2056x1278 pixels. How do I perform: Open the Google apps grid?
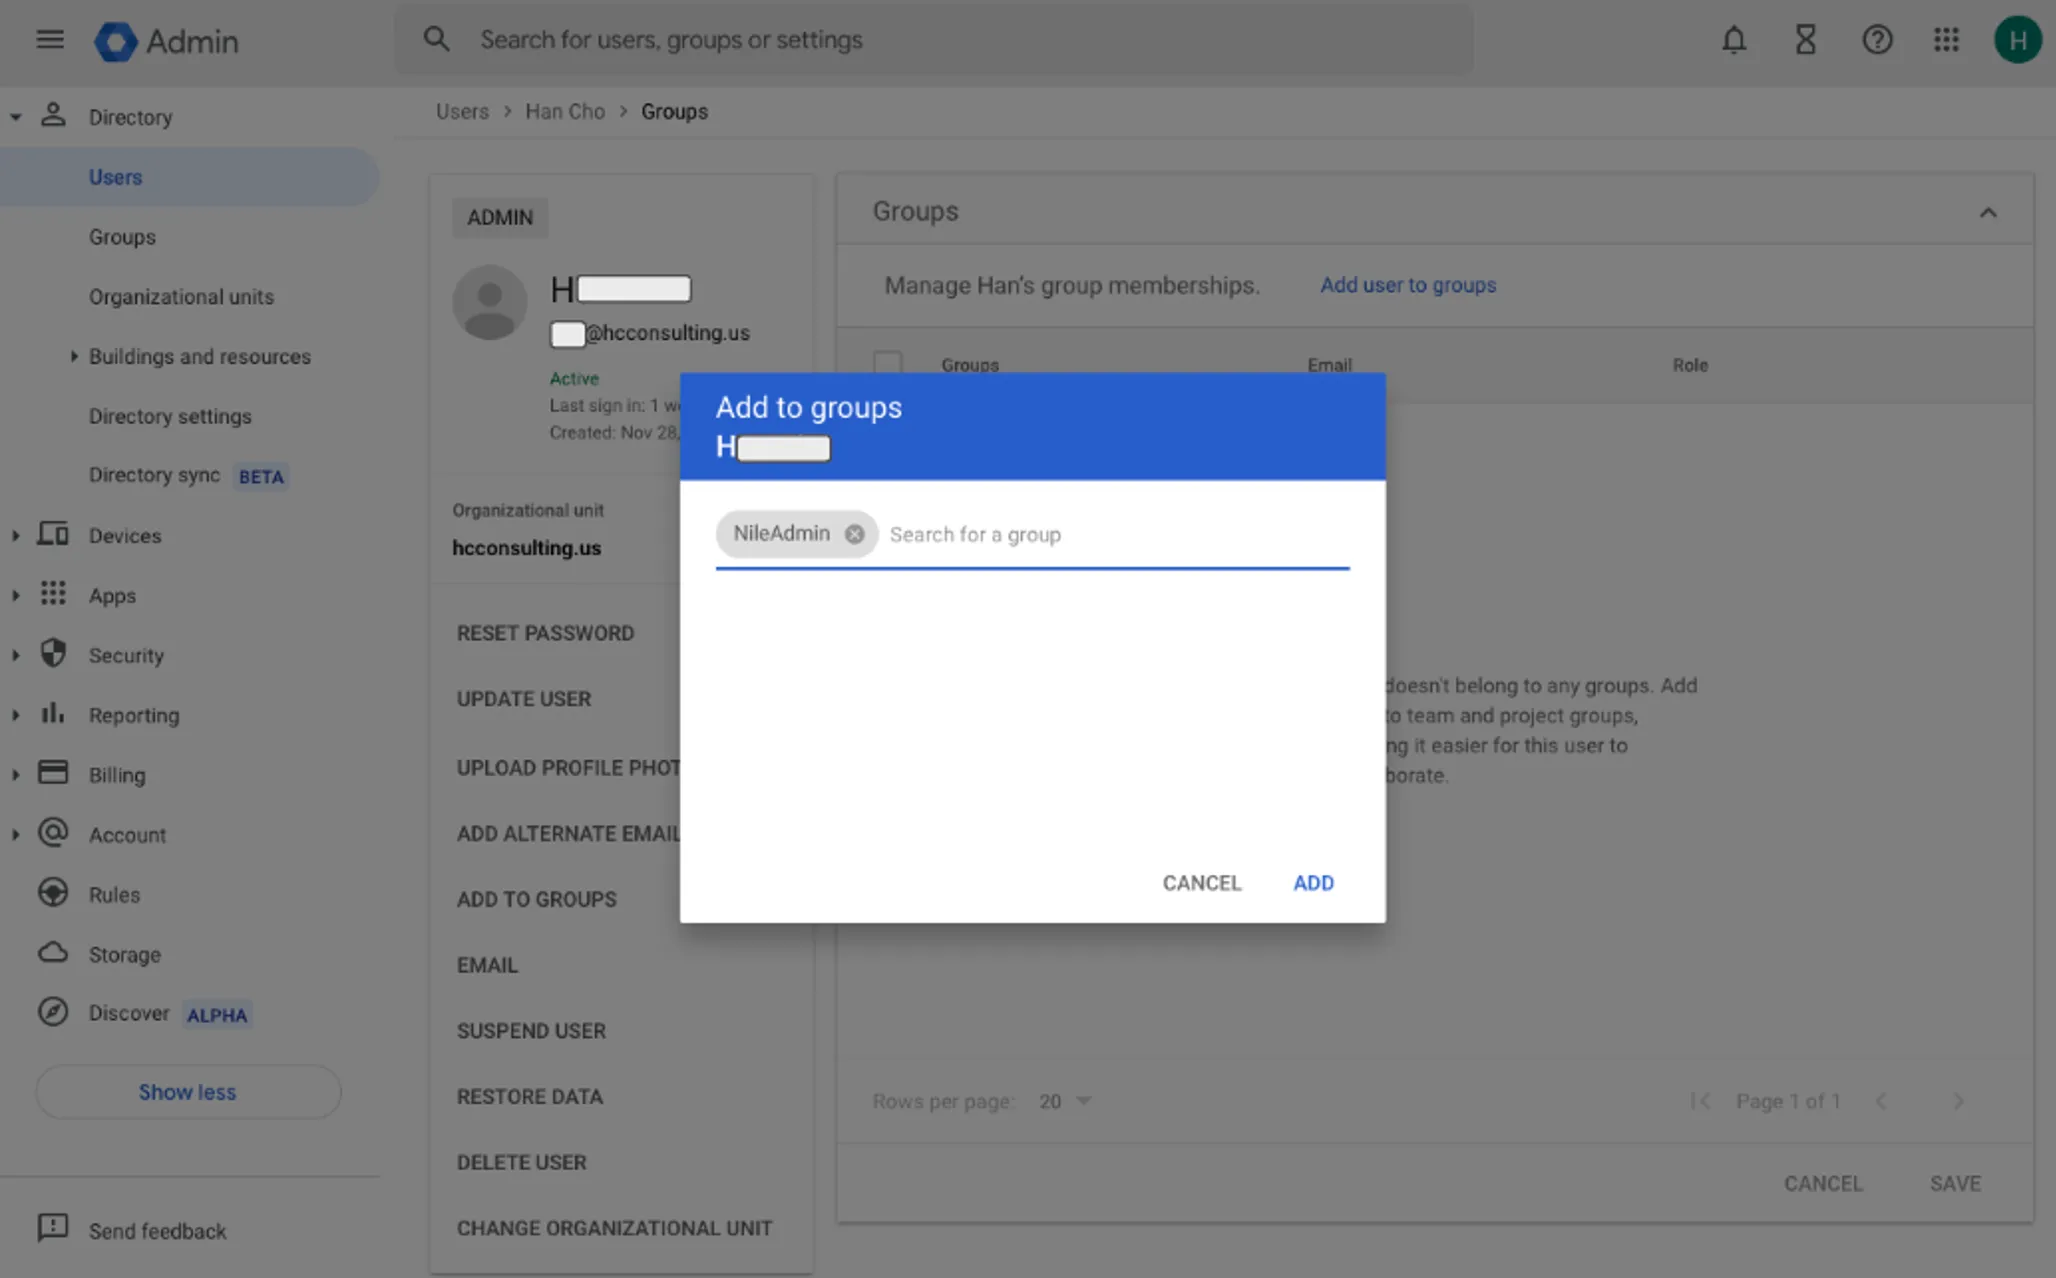1946,40
